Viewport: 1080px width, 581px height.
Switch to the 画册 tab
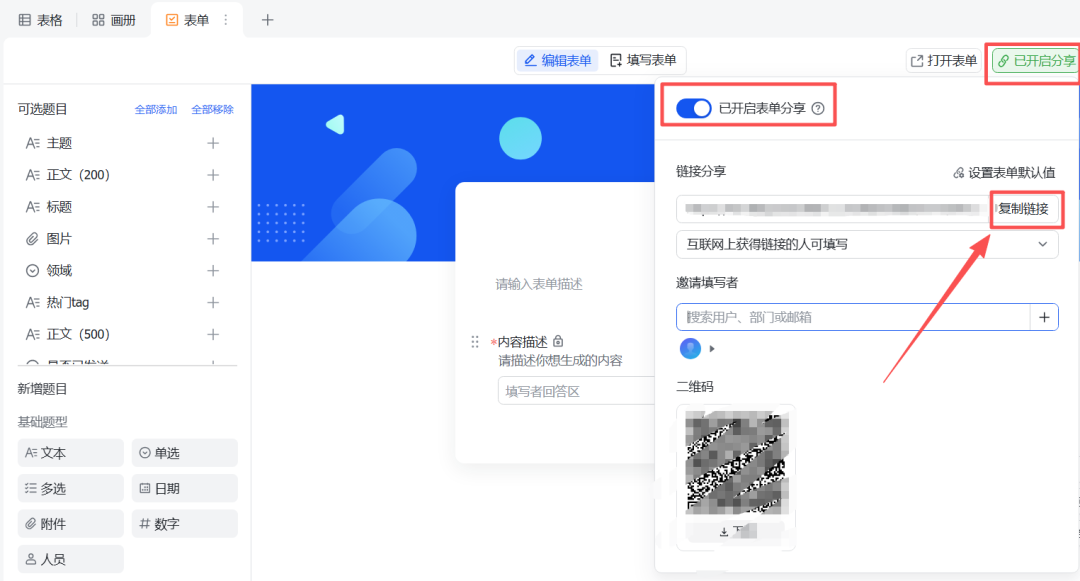tap(113, 19)
